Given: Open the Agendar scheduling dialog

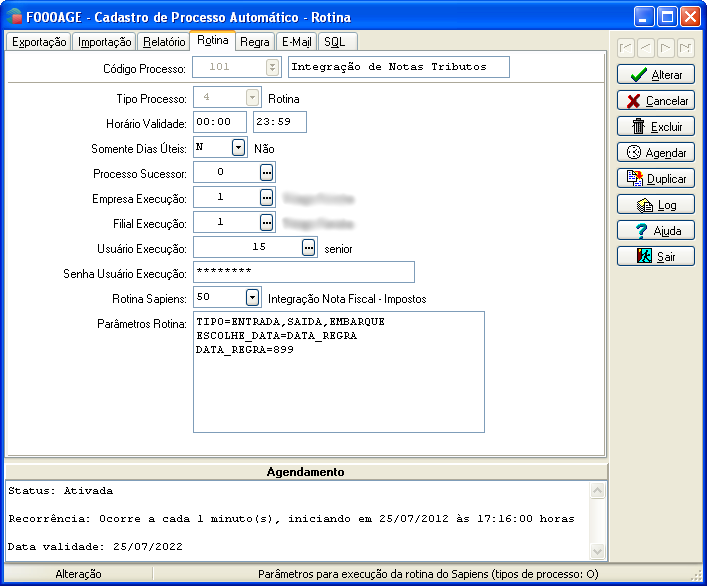Looking at the screenshot, I should click(x=656, y=152).
